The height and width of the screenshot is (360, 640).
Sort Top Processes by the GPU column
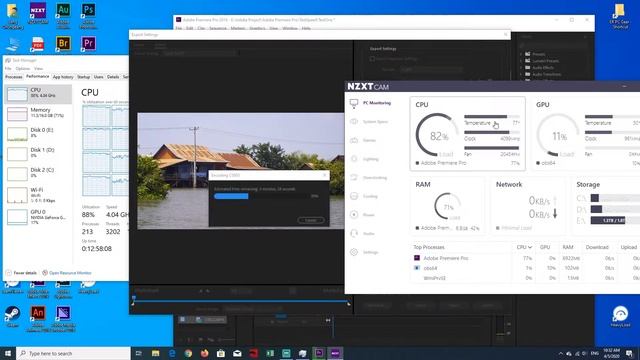(x=545, y=247)
